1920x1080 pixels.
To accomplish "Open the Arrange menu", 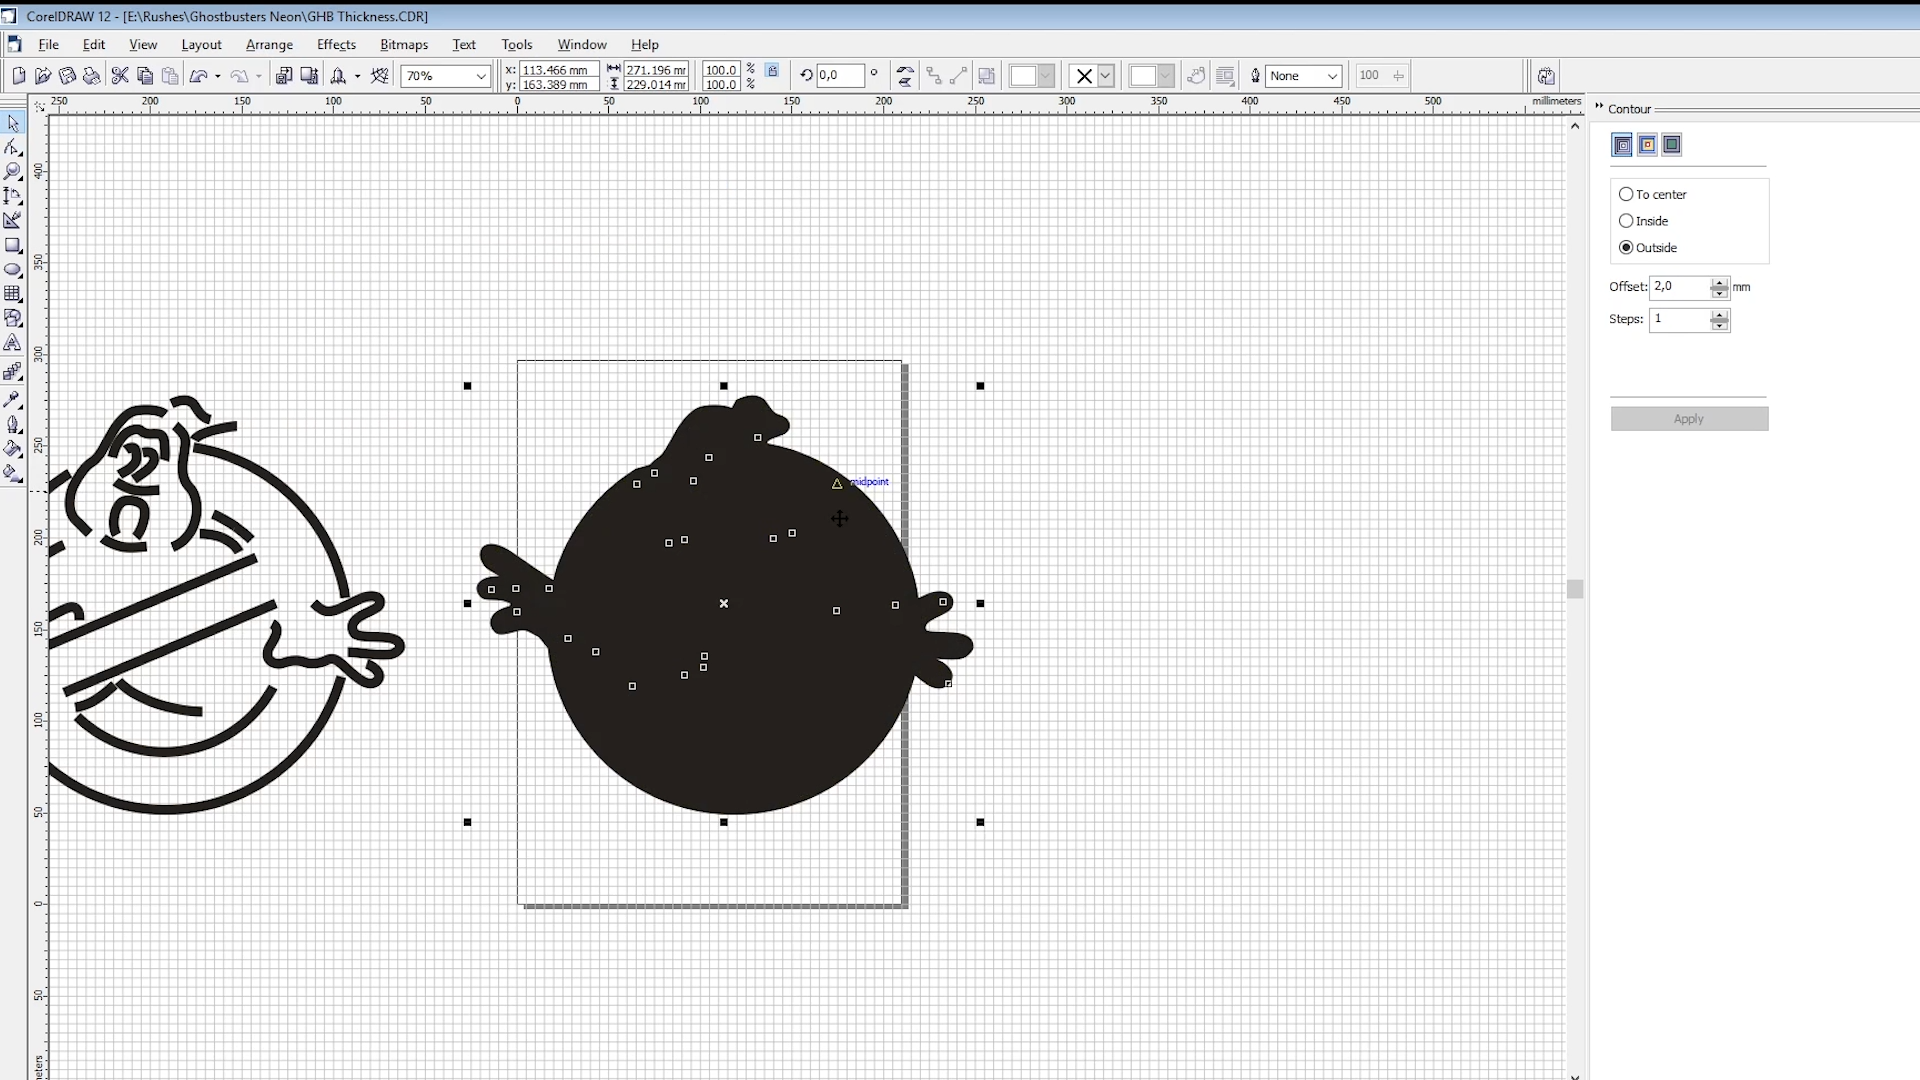I will point(269,45).
